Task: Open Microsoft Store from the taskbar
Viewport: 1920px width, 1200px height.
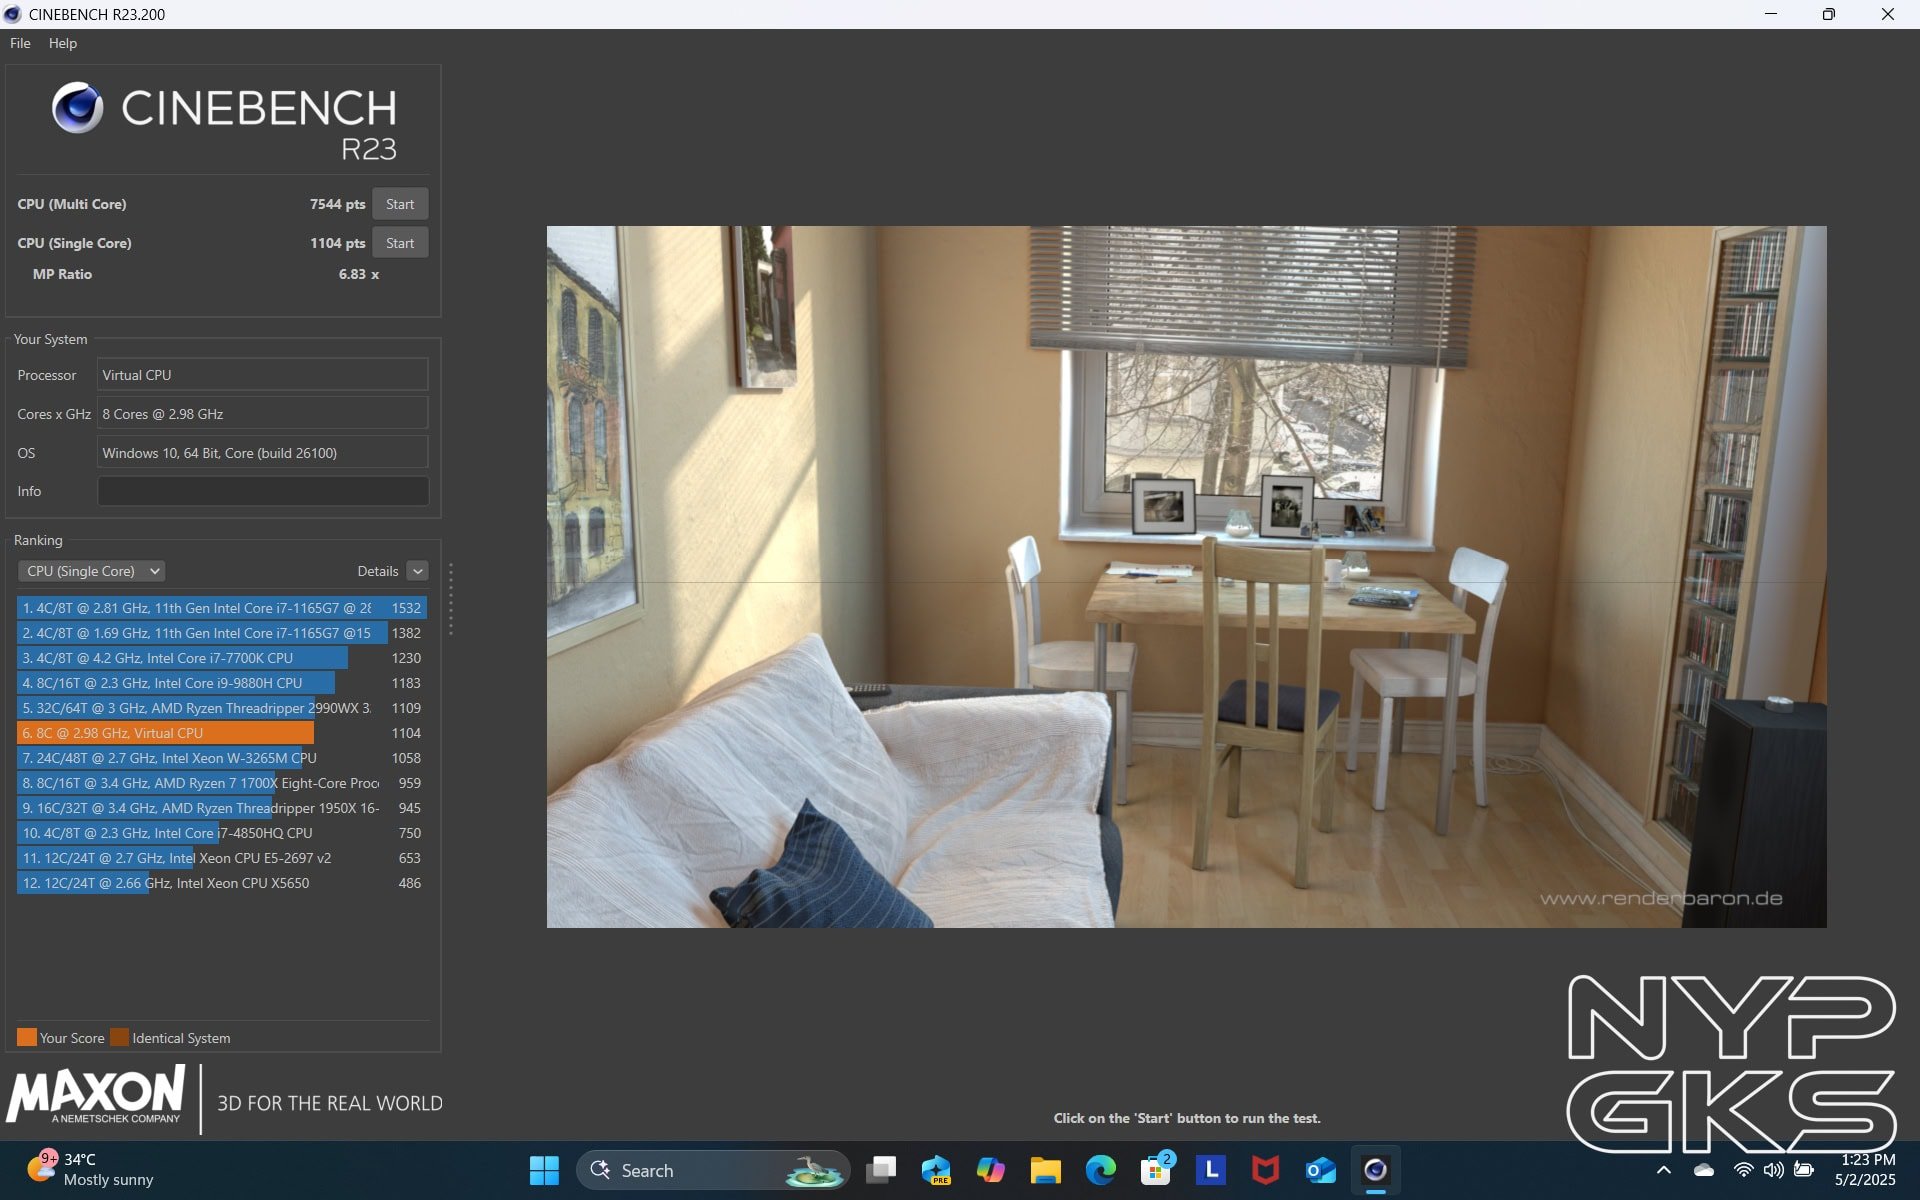Action: tap(1156, 1170)
